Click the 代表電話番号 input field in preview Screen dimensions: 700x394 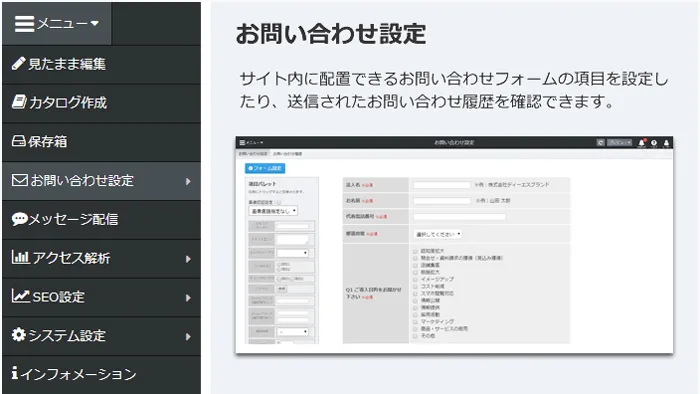(459, 217)
